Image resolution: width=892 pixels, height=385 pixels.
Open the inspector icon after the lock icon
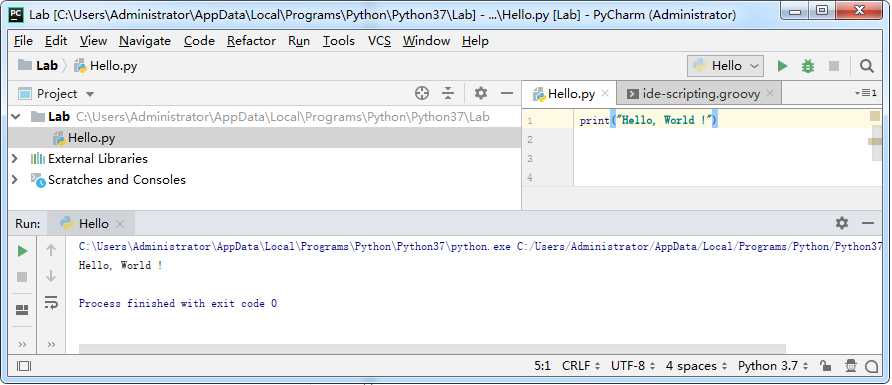(x=850, y=366)
